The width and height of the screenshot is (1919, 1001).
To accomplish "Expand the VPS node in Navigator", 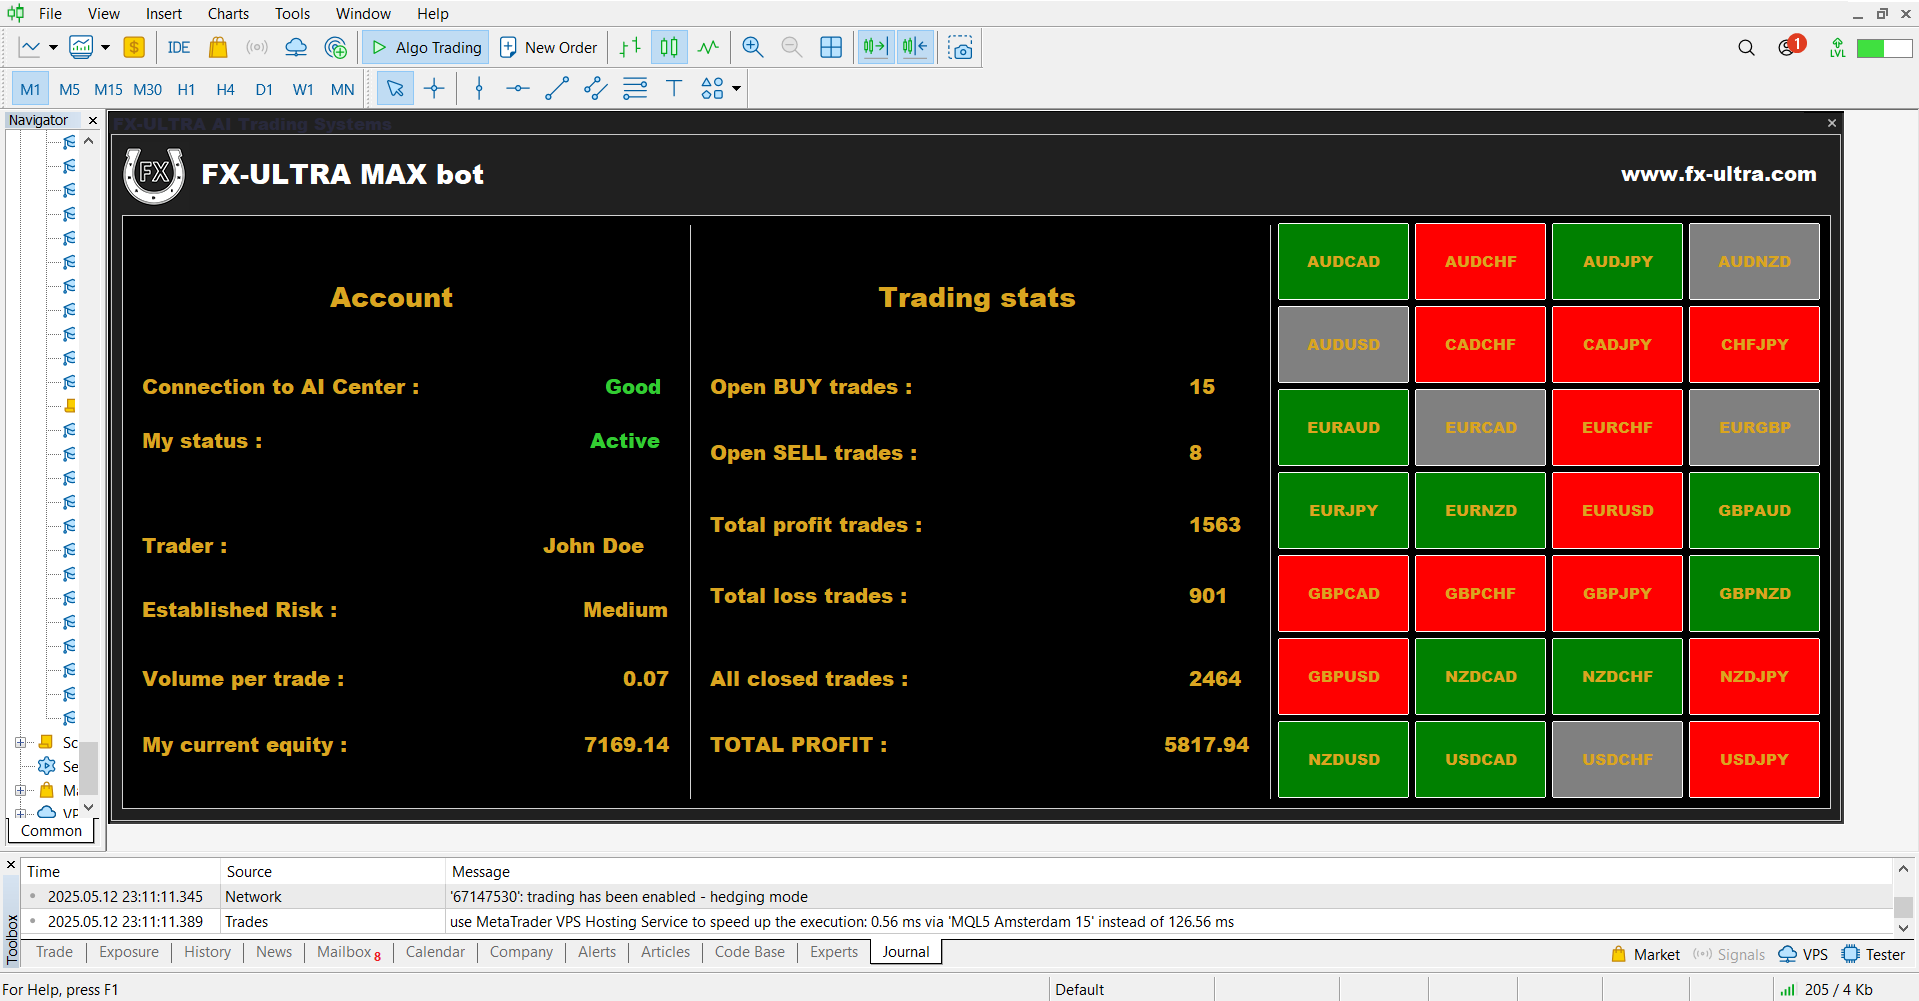I will (20, 813).
